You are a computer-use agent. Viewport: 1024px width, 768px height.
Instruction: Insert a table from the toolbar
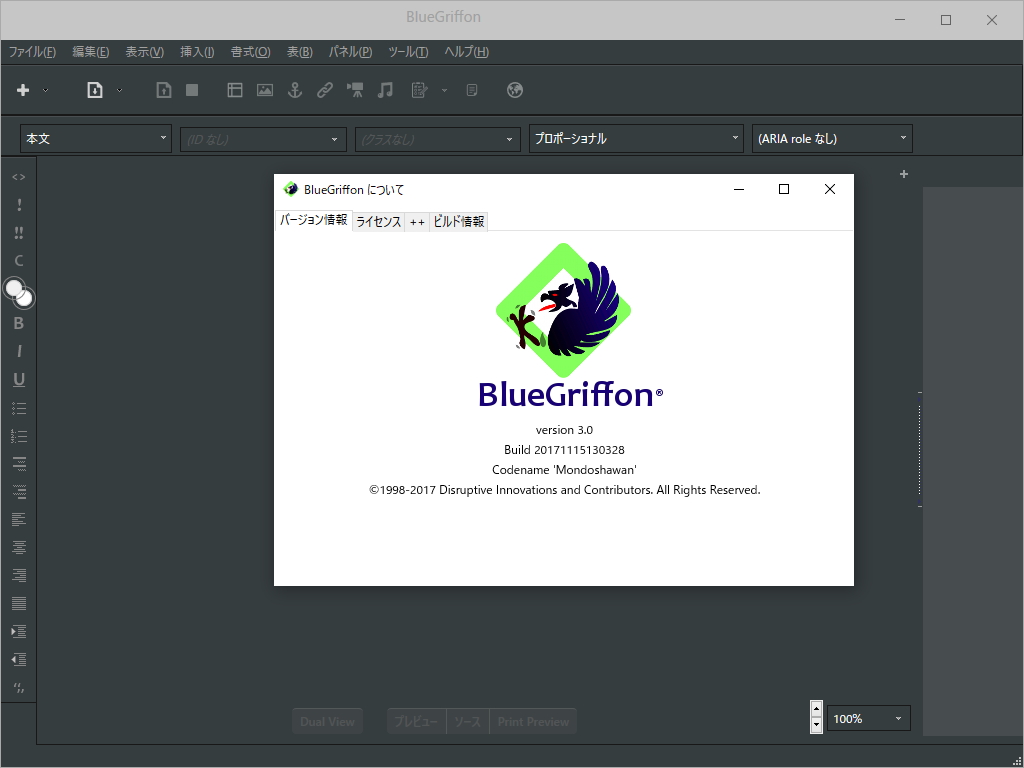point(235,90)
